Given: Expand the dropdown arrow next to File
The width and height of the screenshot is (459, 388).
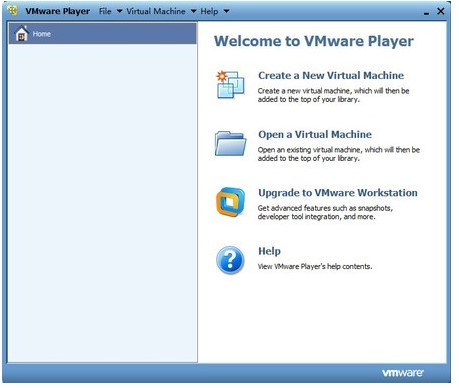Looking at the screenshot, I should pos(119,11).
